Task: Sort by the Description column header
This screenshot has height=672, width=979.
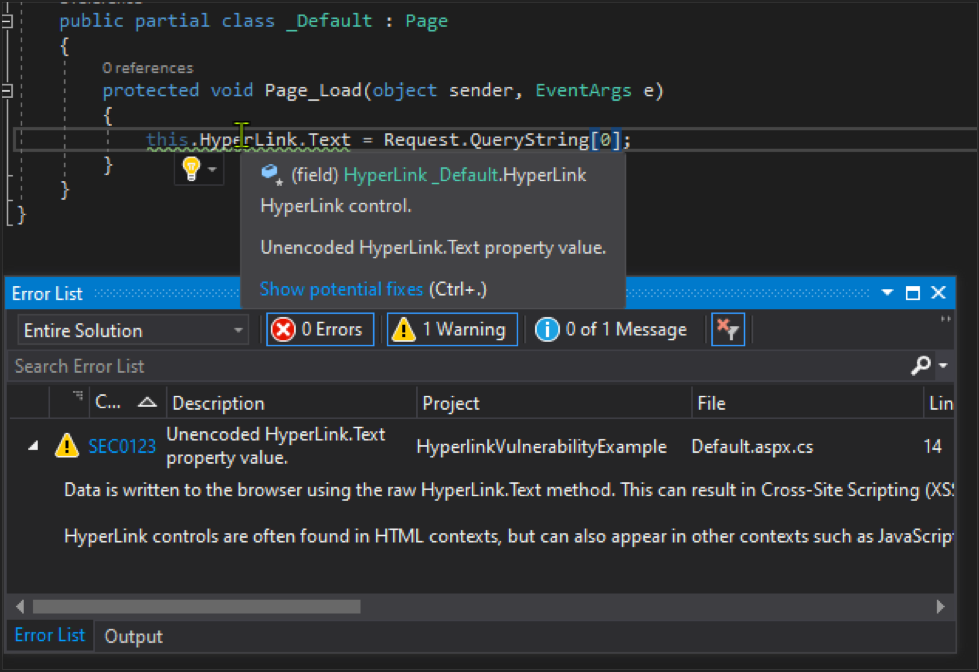Action: click(x=291, y=403)
